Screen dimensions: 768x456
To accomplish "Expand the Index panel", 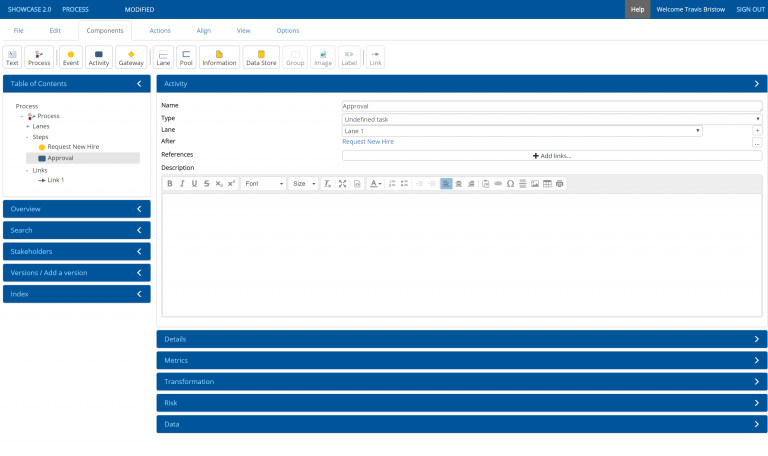I will (76, 294).
